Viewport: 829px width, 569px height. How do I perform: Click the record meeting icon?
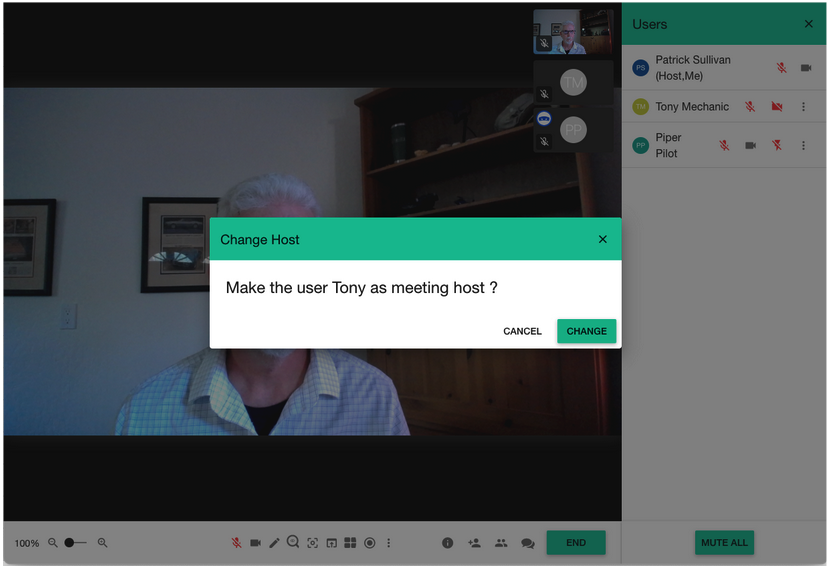pyautogui.click(x=370, y=543)
